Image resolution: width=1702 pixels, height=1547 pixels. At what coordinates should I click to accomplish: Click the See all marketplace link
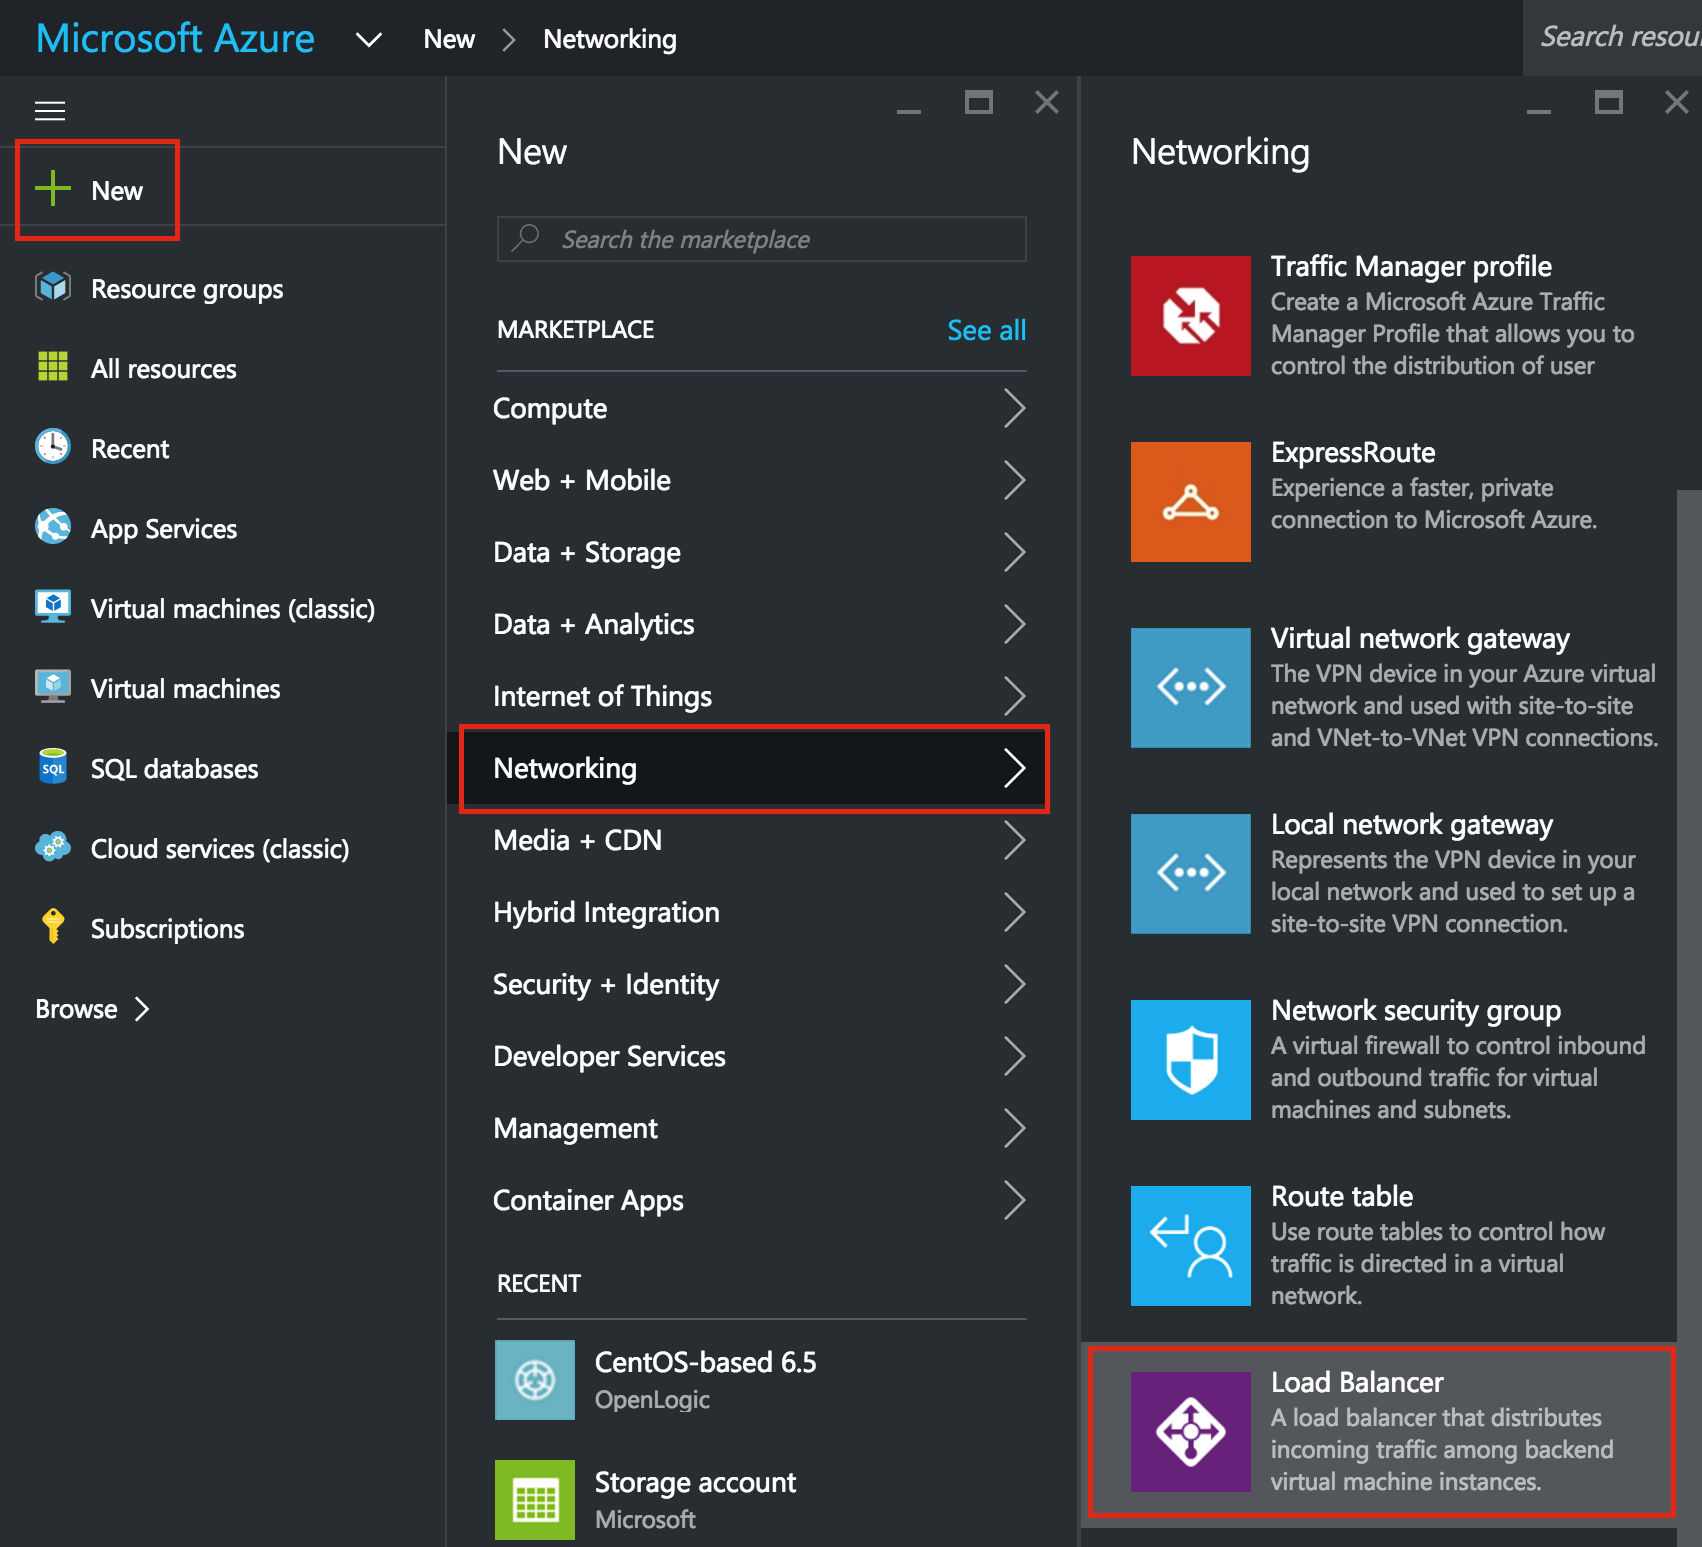point(986,330)
